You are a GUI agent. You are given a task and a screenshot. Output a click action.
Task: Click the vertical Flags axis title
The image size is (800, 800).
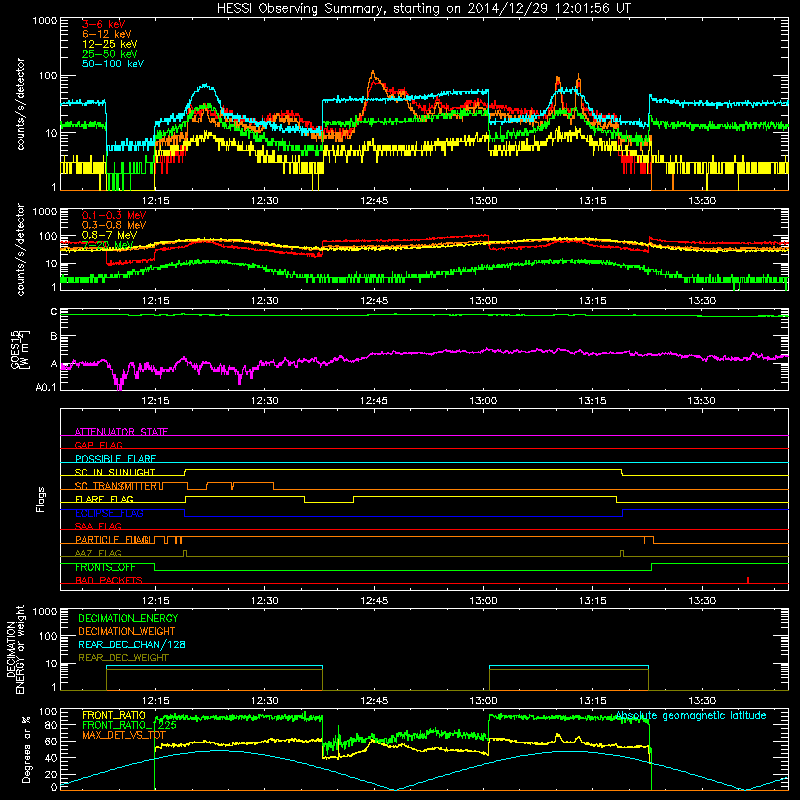coord(41,499)
